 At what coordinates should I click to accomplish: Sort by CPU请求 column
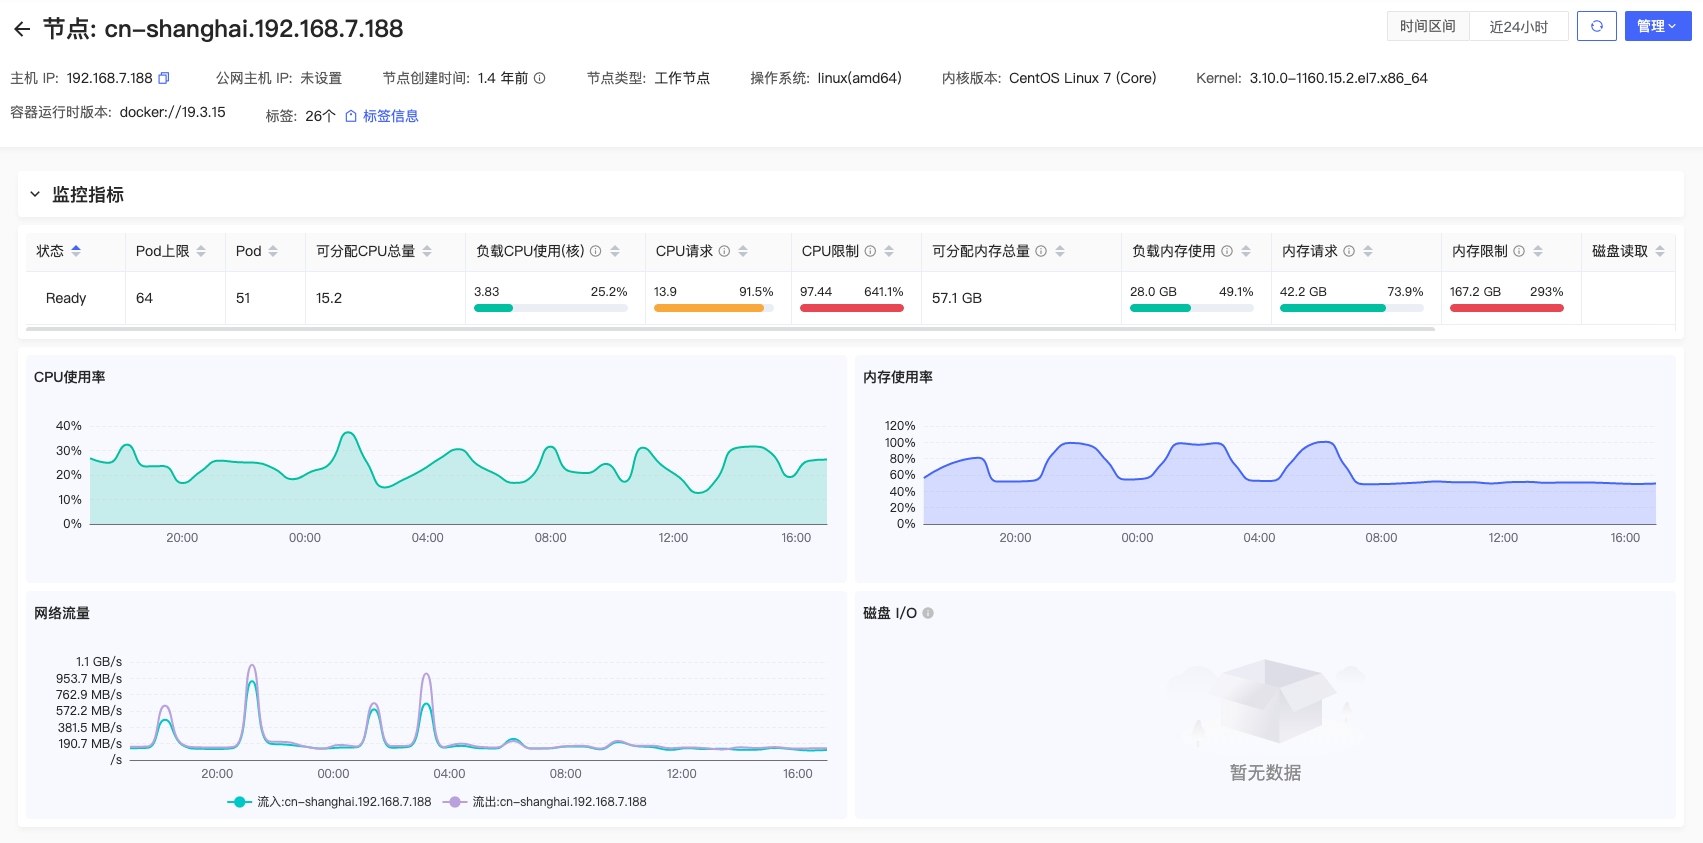point(743,251)
